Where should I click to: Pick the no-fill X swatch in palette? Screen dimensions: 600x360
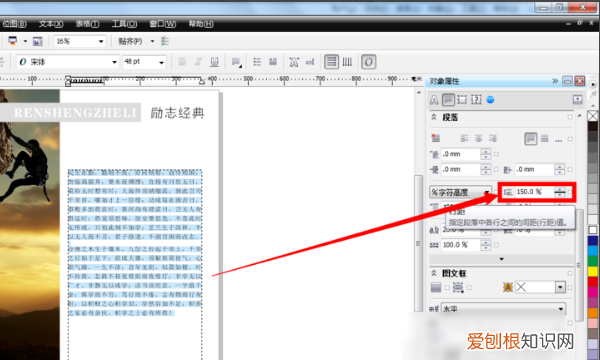coord(593,116)
